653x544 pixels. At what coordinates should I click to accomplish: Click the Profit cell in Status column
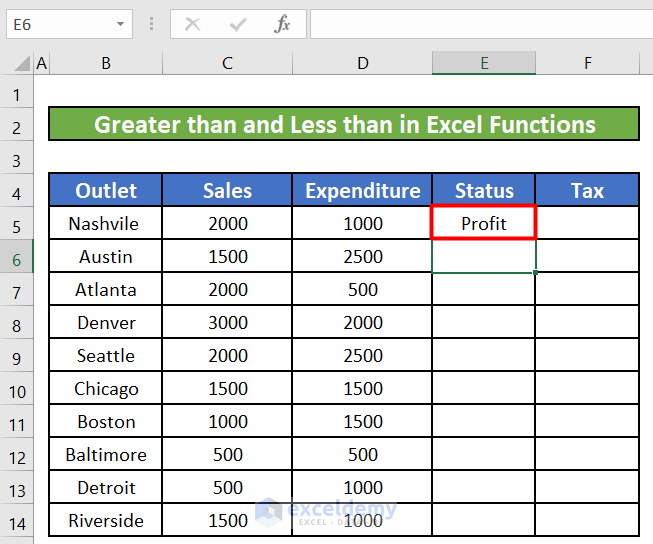484,224
